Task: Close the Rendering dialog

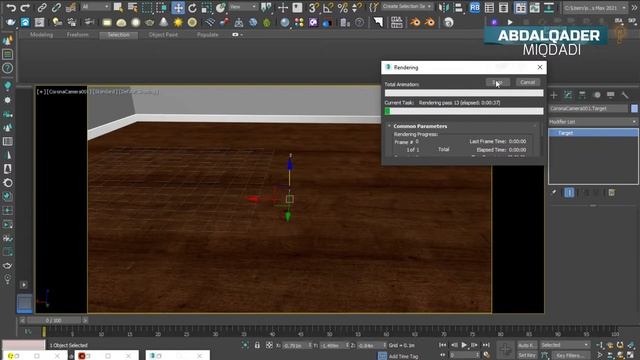Action: point(540,67)
